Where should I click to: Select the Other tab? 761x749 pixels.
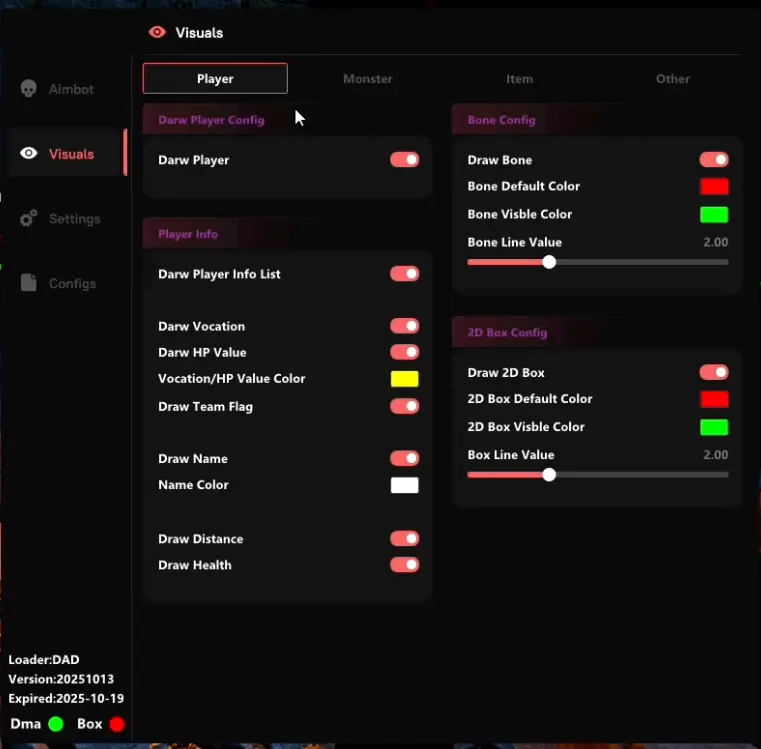coord(672,79)
